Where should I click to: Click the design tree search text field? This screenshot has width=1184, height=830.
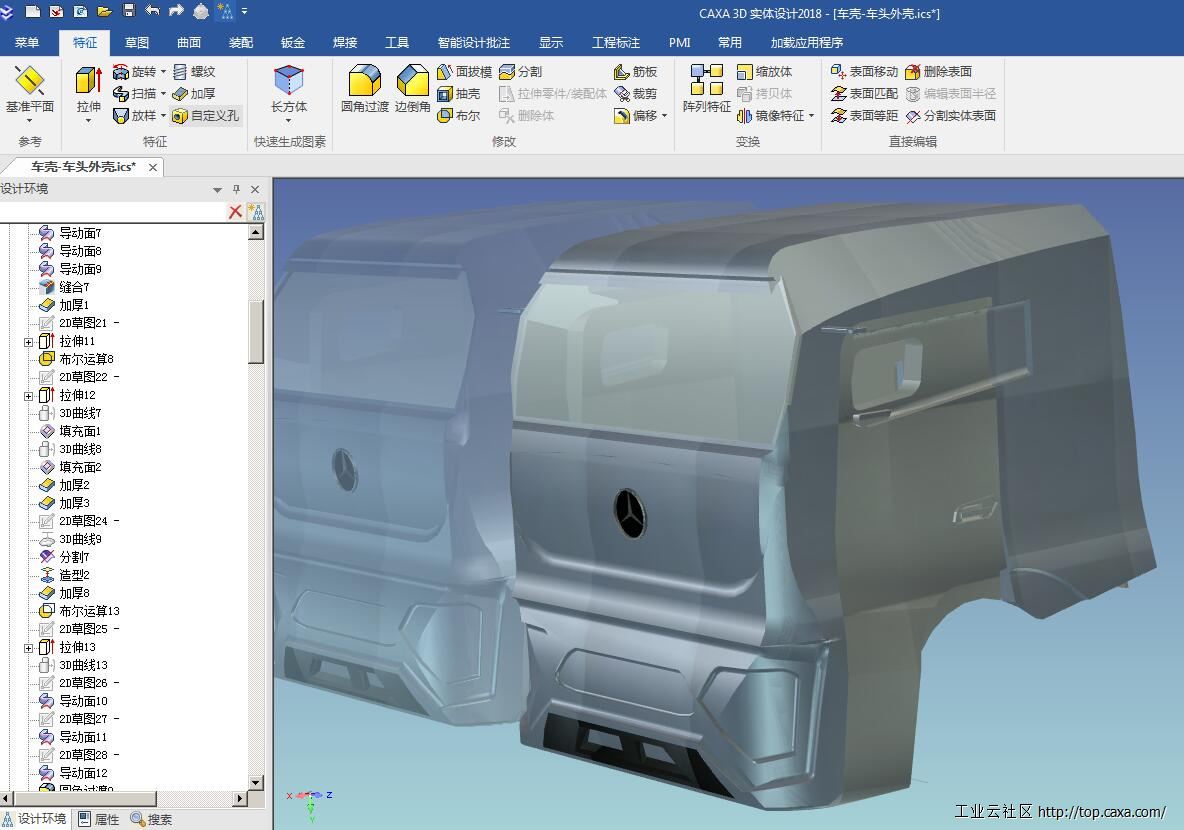coord(113,212)
